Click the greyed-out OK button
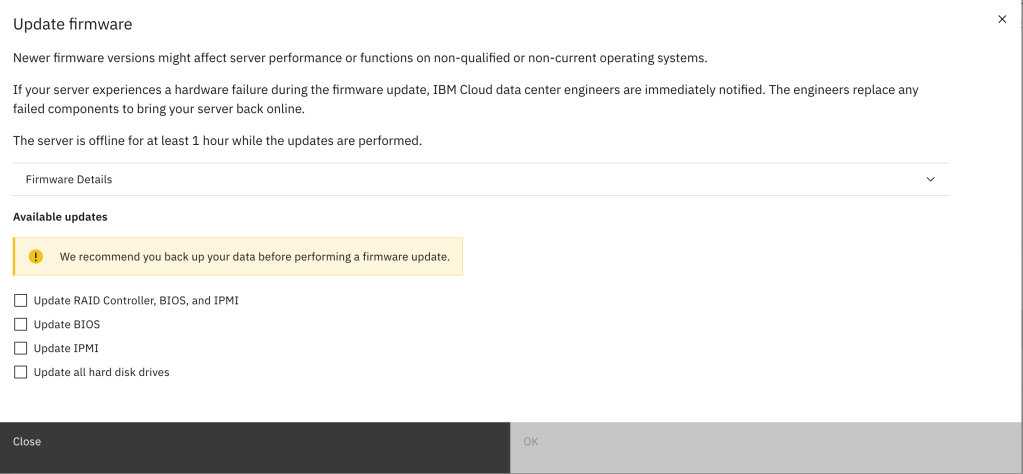The image size is (1023, 474). (766, 442)
